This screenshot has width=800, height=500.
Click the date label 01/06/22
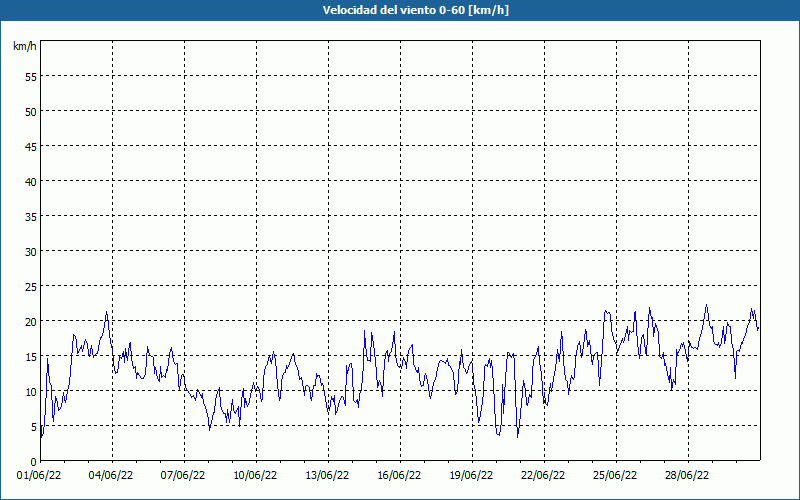point(39,476)
